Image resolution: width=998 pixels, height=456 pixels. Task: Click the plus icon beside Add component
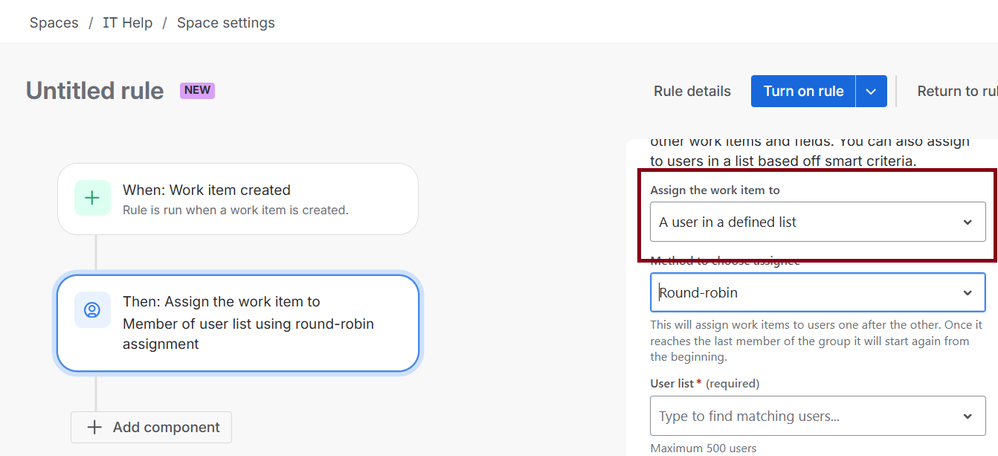click(95, 427)
